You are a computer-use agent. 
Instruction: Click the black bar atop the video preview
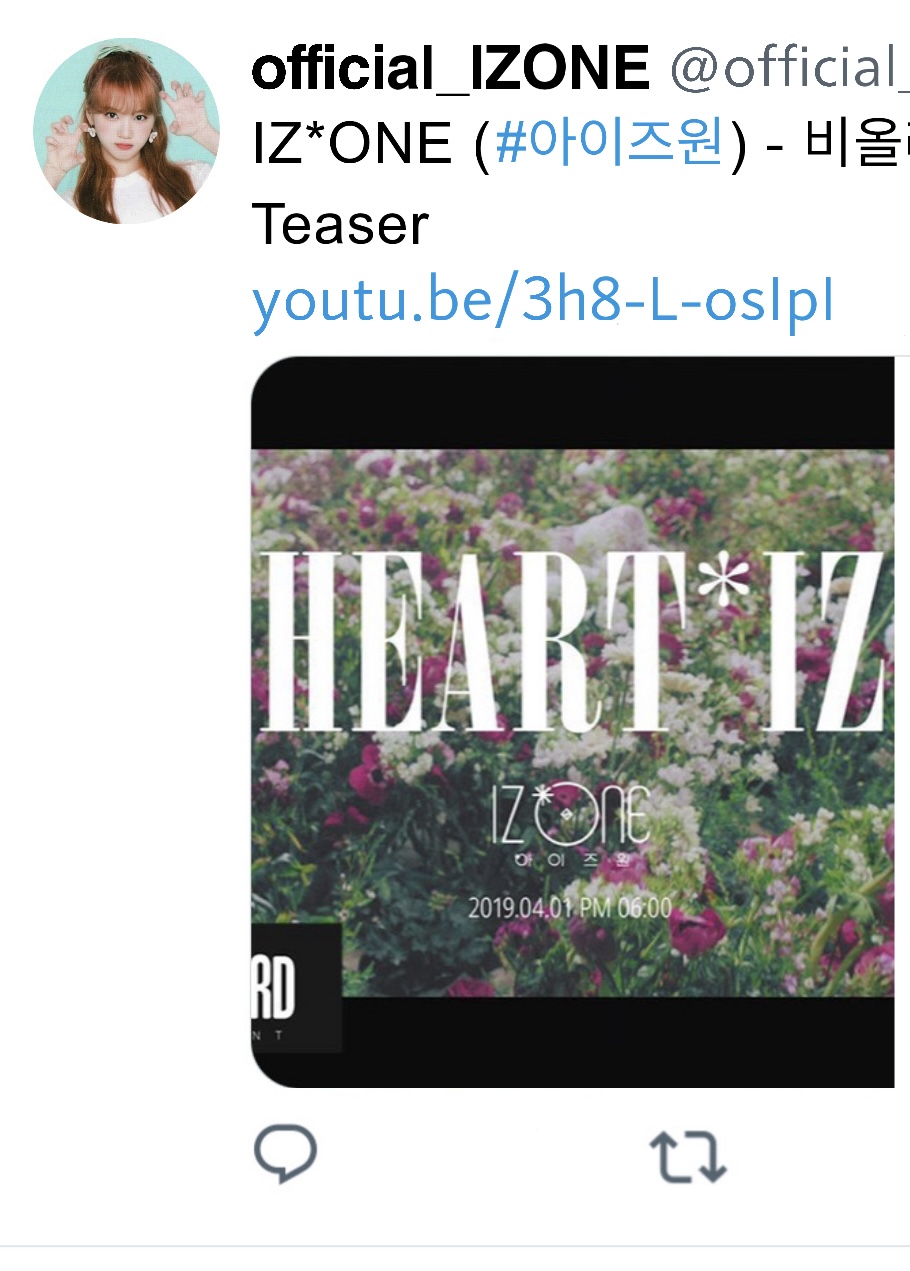pyautogui.click(x=572, y=402)
